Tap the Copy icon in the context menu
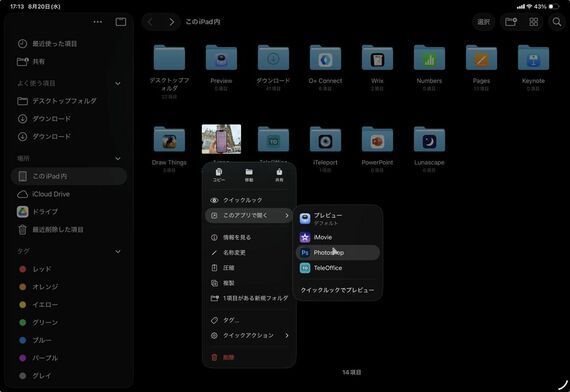 click(x=218, y=175)
